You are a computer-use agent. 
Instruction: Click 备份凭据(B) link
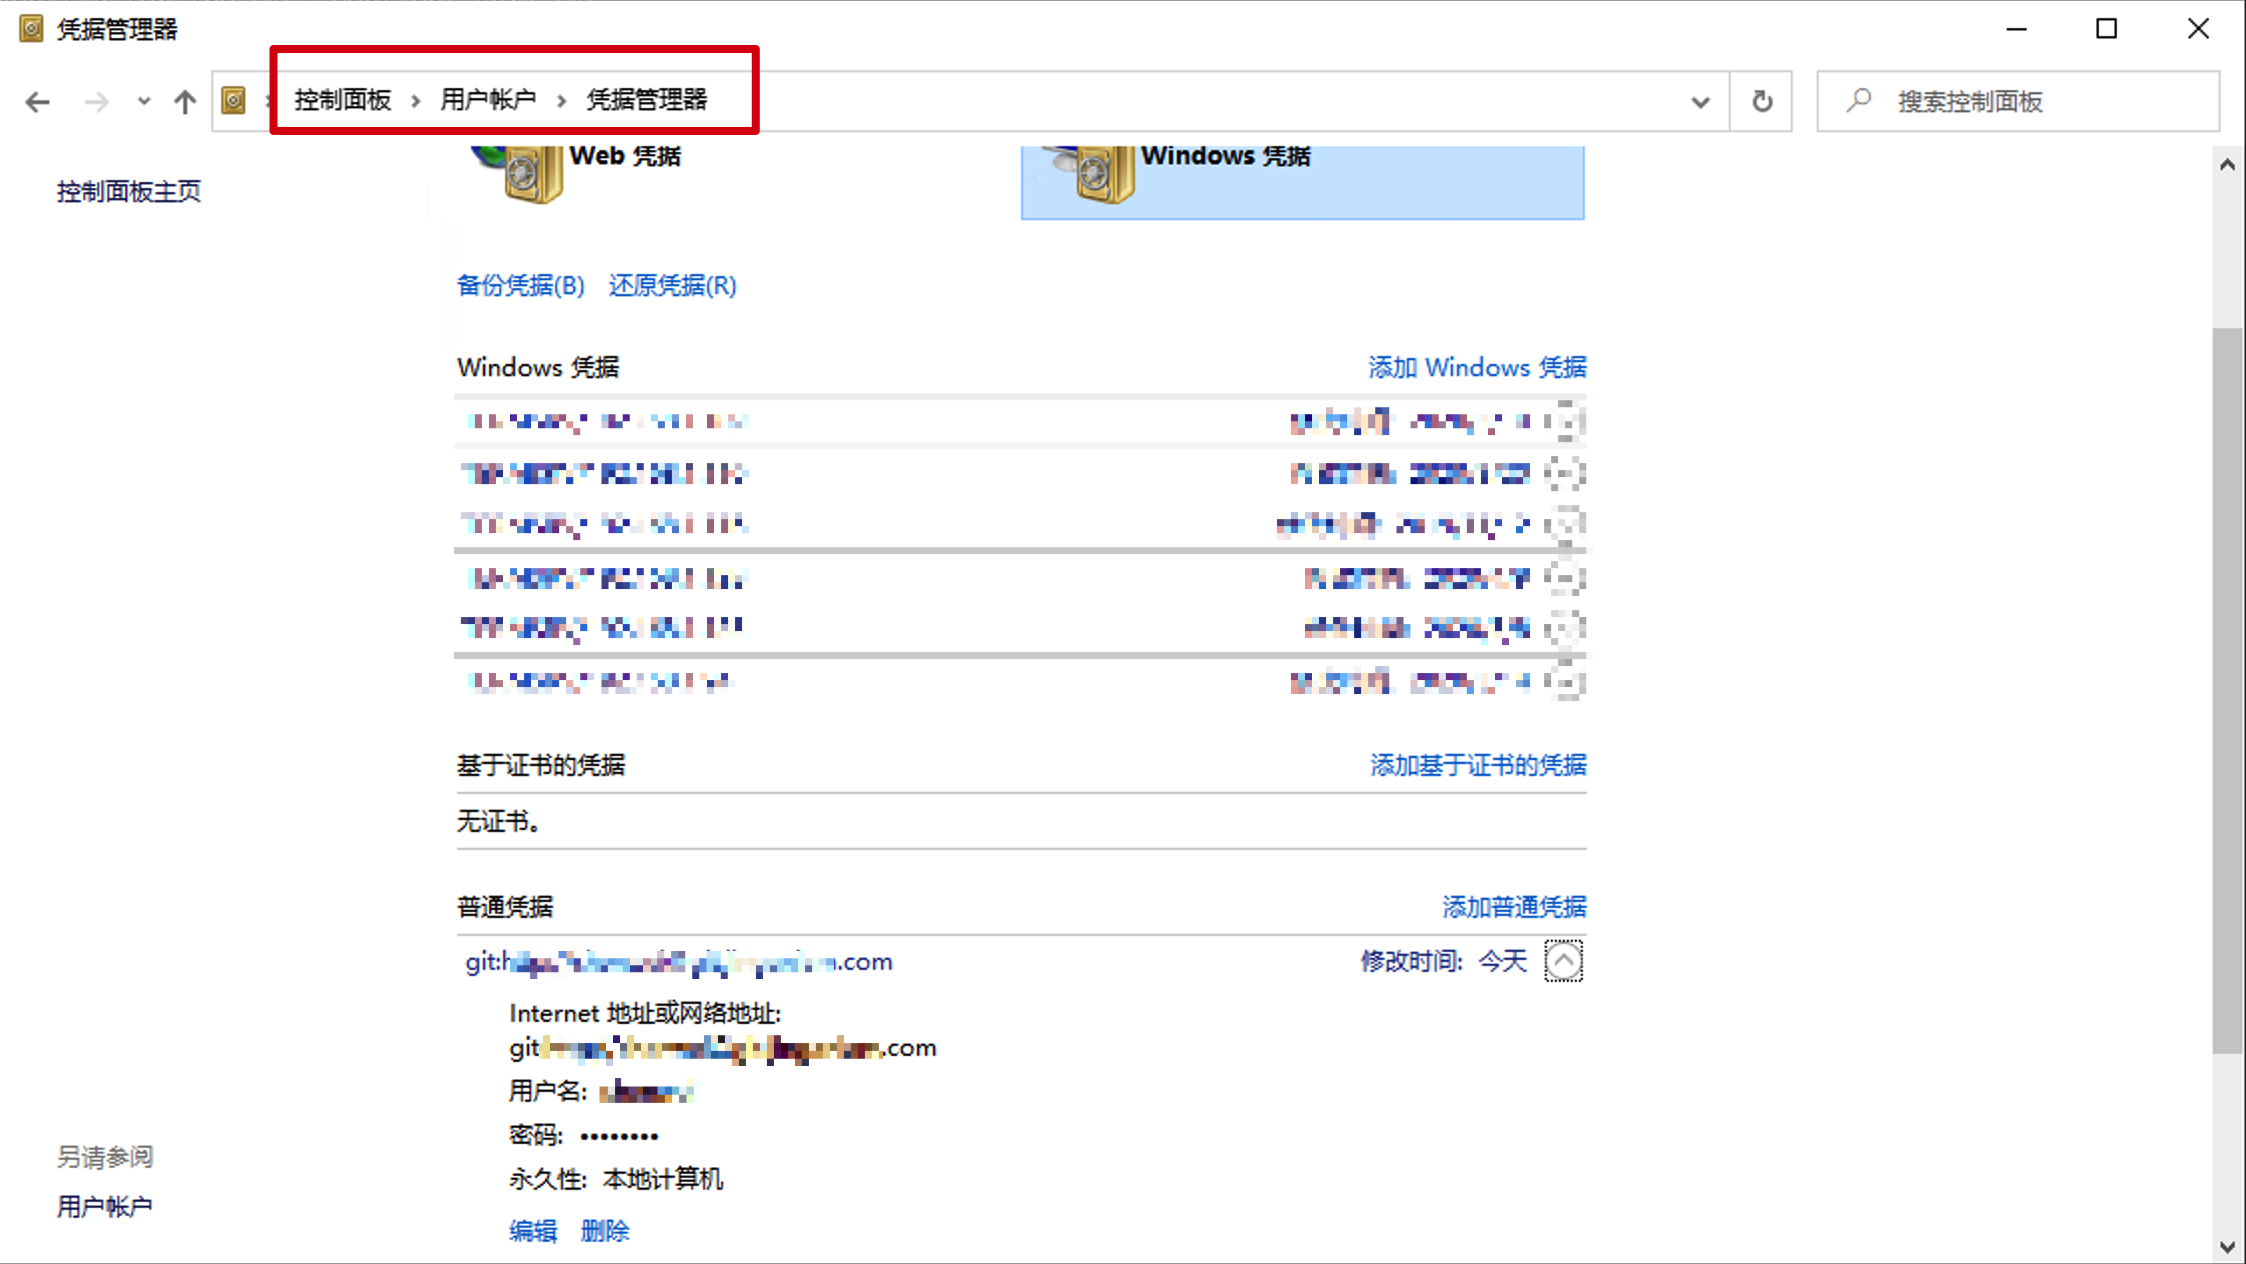[x=521, y=286]
